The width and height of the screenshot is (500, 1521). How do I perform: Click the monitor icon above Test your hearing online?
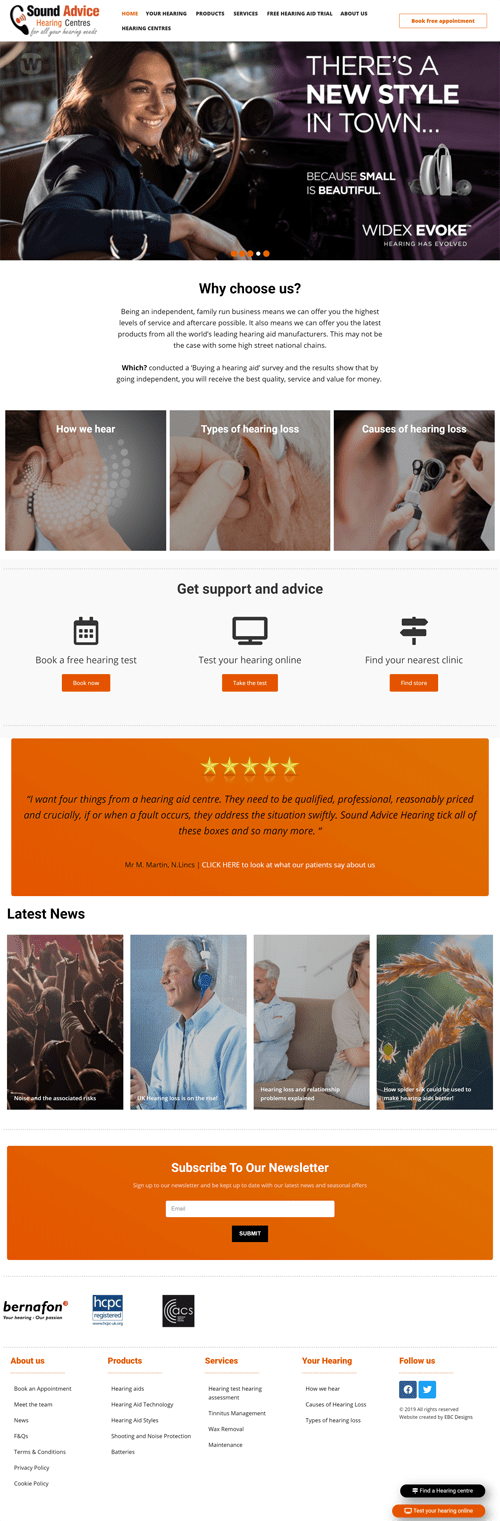pyautogui.click(x=250, y=631)
